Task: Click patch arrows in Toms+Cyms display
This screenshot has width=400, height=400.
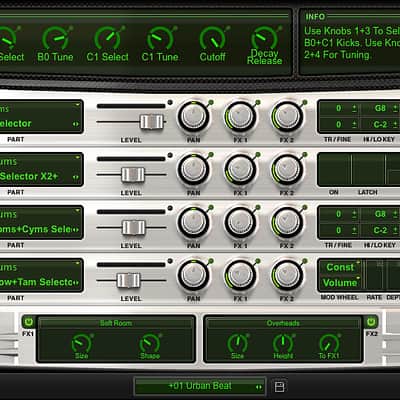Action: [x=76, y=230]
